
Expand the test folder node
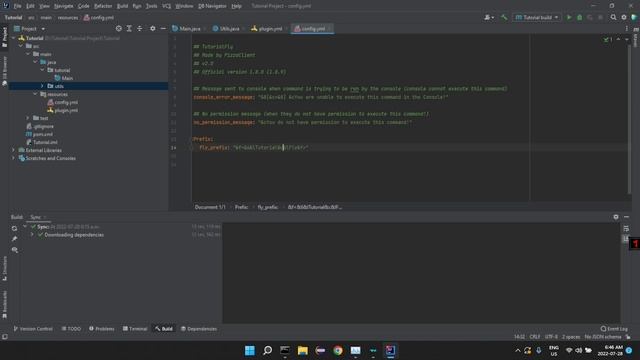coord(28,118)
